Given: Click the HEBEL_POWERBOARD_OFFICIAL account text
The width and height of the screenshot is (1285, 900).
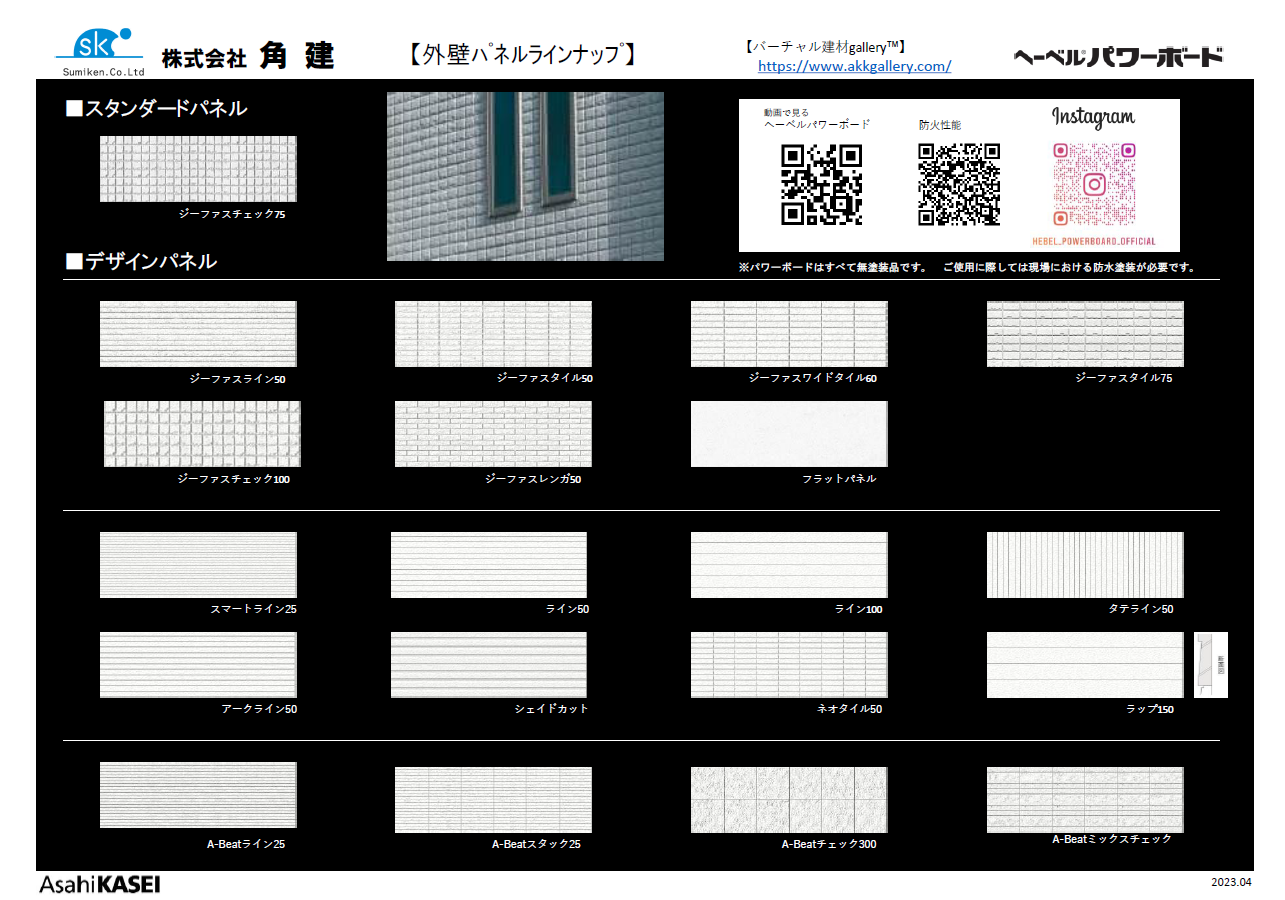Looking at the screenshot, I should click(x=1093, y=241).
